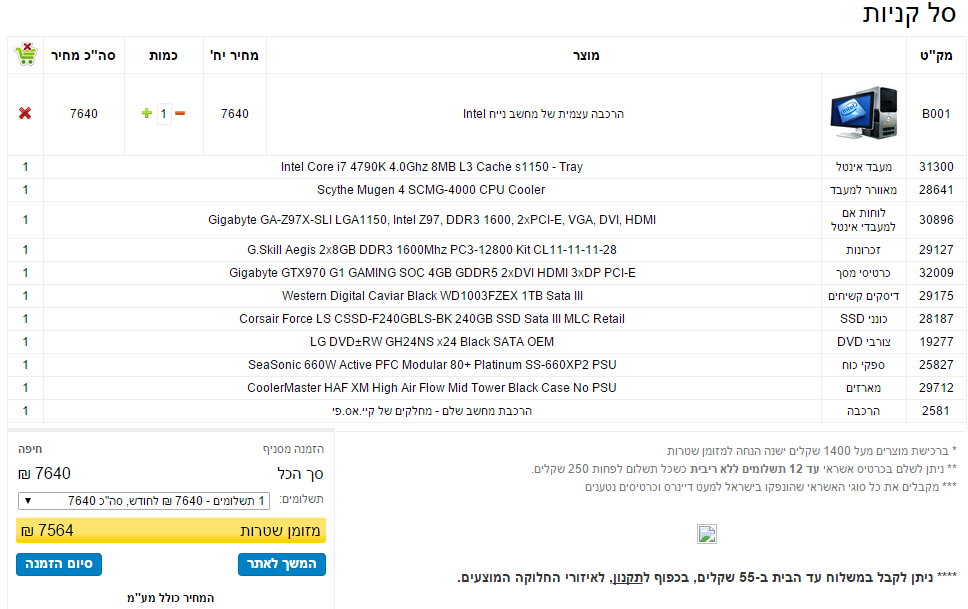Click SKU number 28641
This screenshot has height=609, width=968.
(x=936, y=190)
